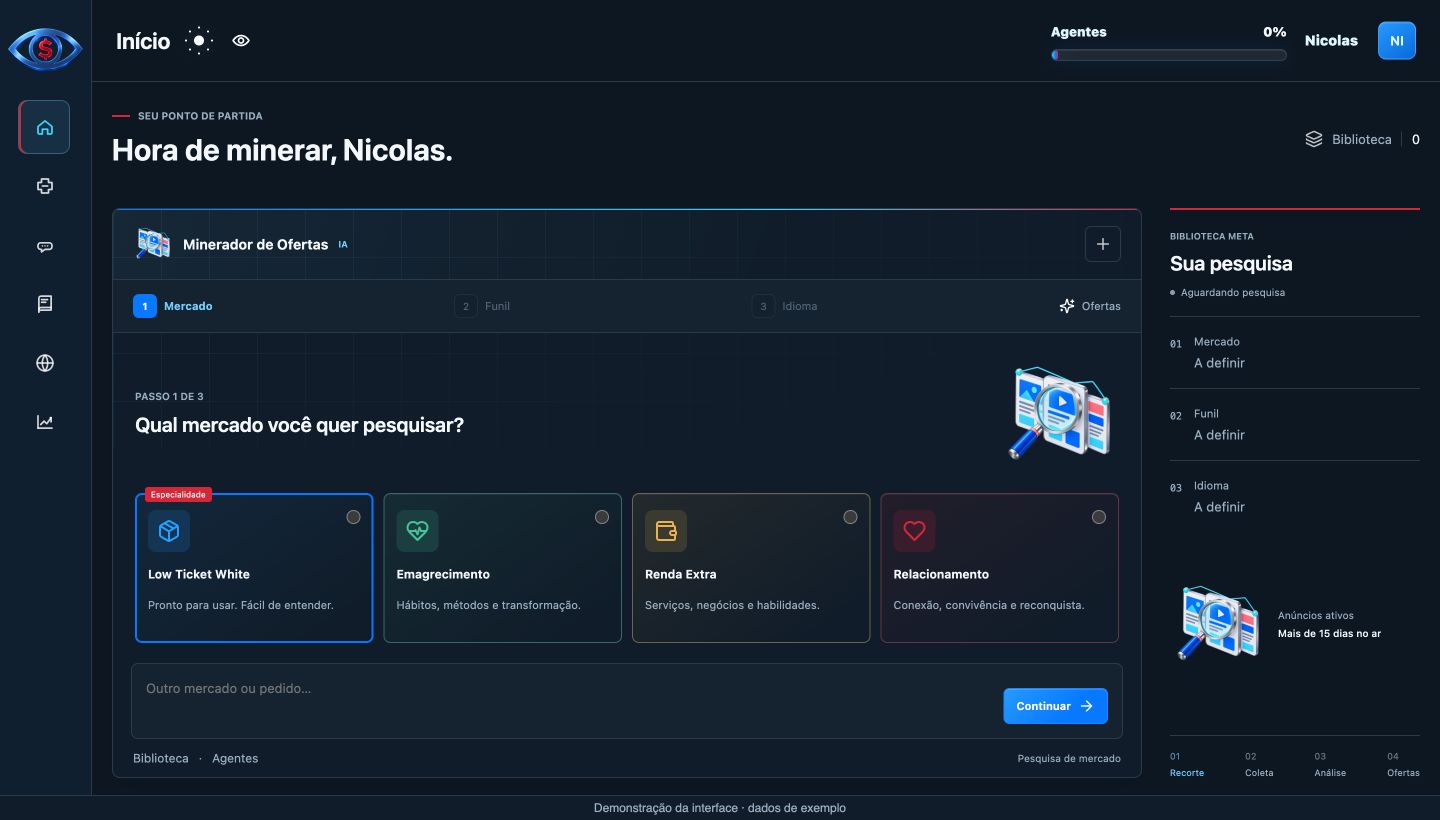Click the 02 Funil A definir row
This screenshot has height=820, width=1440.
[x=1295, y=424]
